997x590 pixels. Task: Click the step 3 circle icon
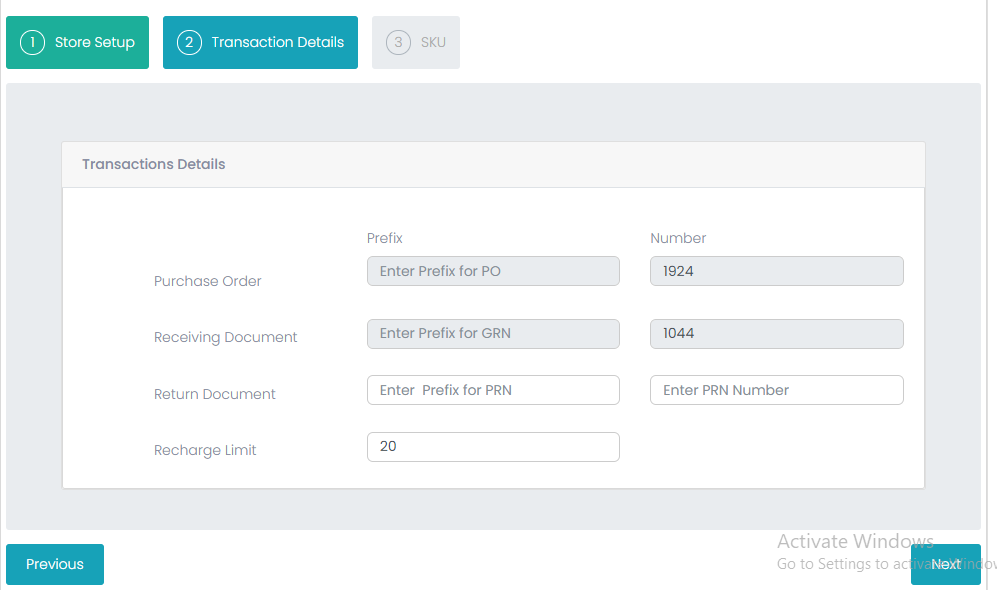click(x=398, y=42)
